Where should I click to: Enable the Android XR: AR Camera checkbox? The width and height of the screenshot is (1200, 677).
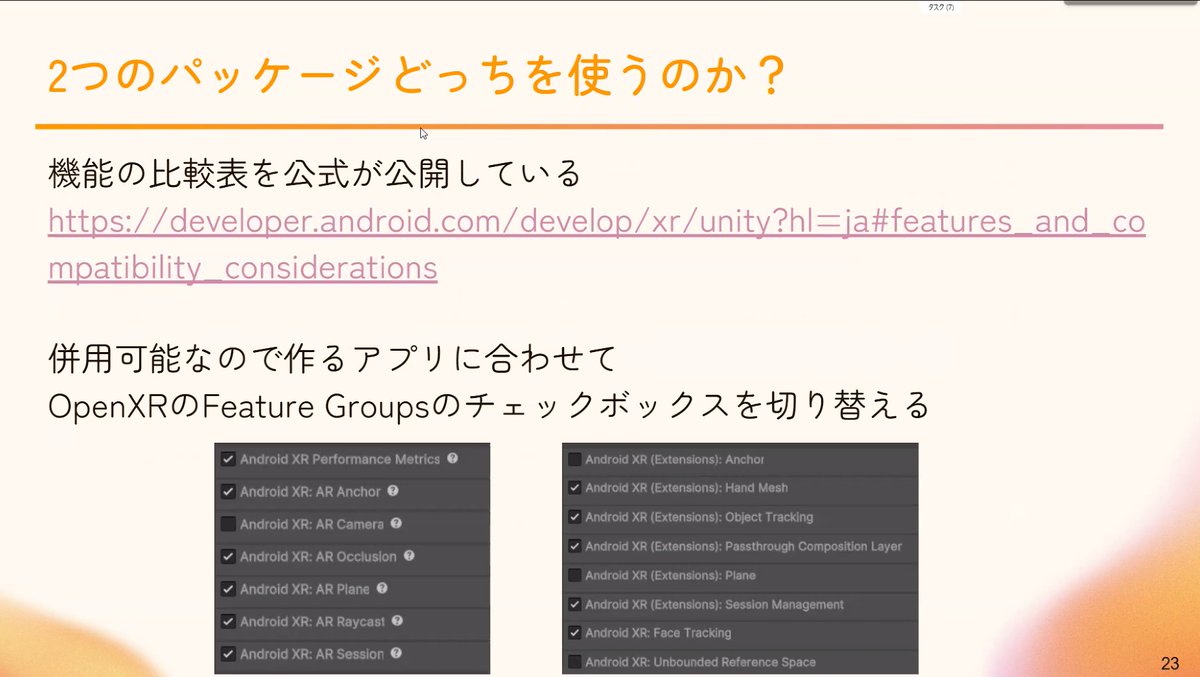coord(226,523)
